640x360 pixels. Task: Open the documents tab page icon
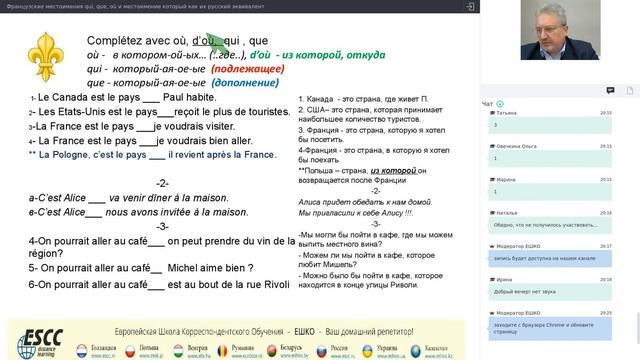tap(630, 91)
